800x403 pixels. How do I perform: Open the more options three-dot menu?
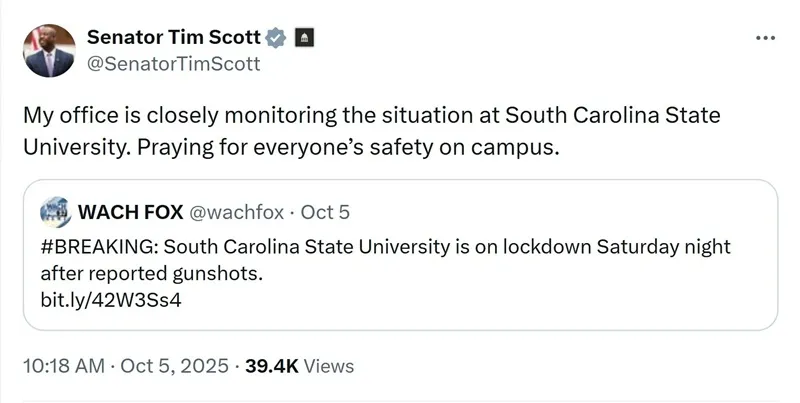[765, 38]
